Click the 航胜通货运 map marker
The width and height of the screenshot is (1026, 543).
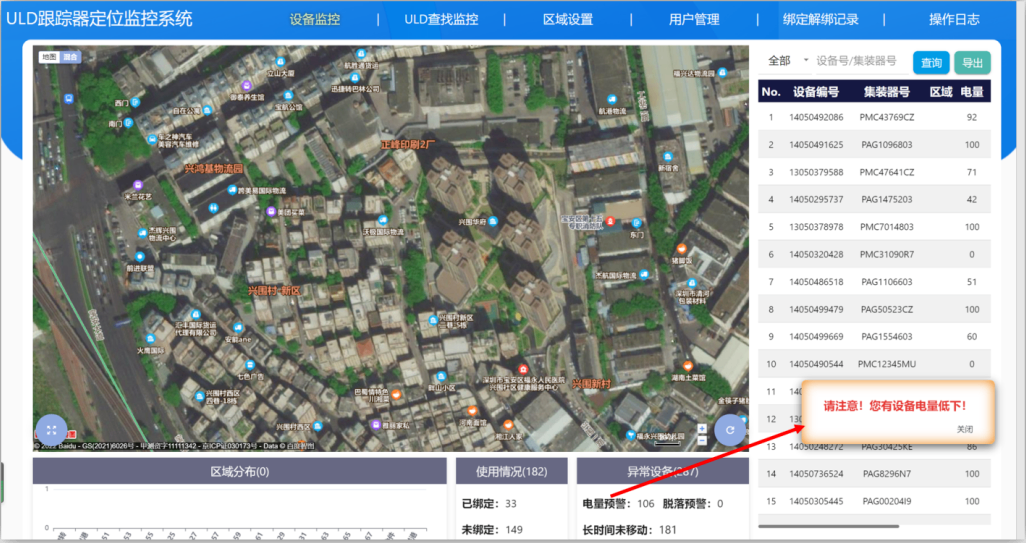(361, 54)
